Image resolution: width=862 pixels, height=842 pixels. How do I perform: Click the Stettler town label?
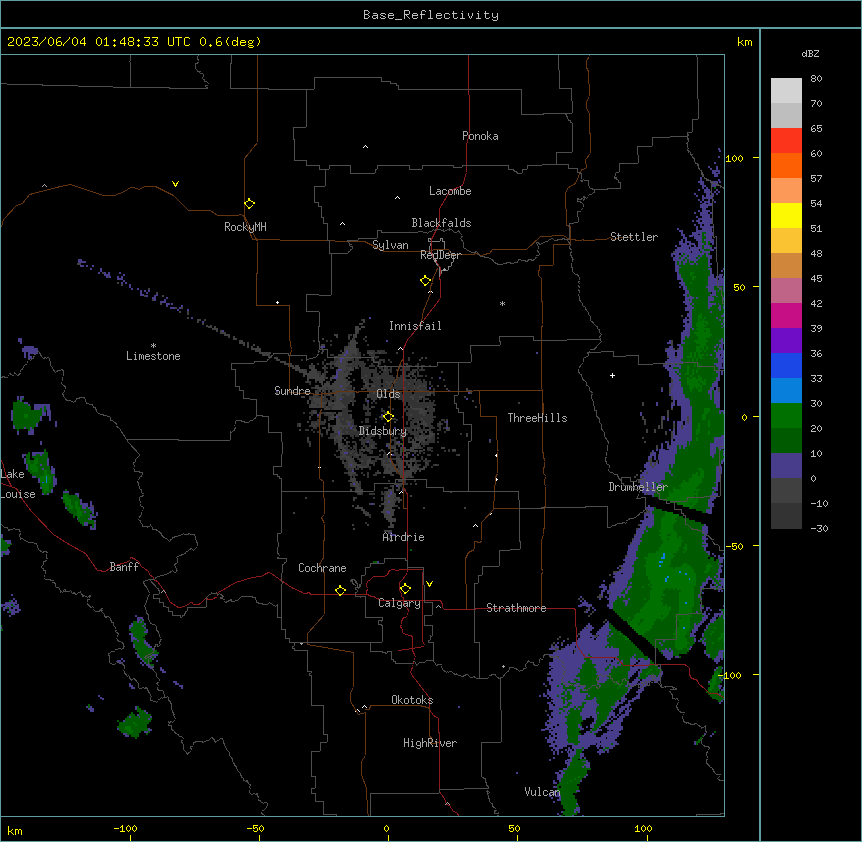tap(634, 237)
